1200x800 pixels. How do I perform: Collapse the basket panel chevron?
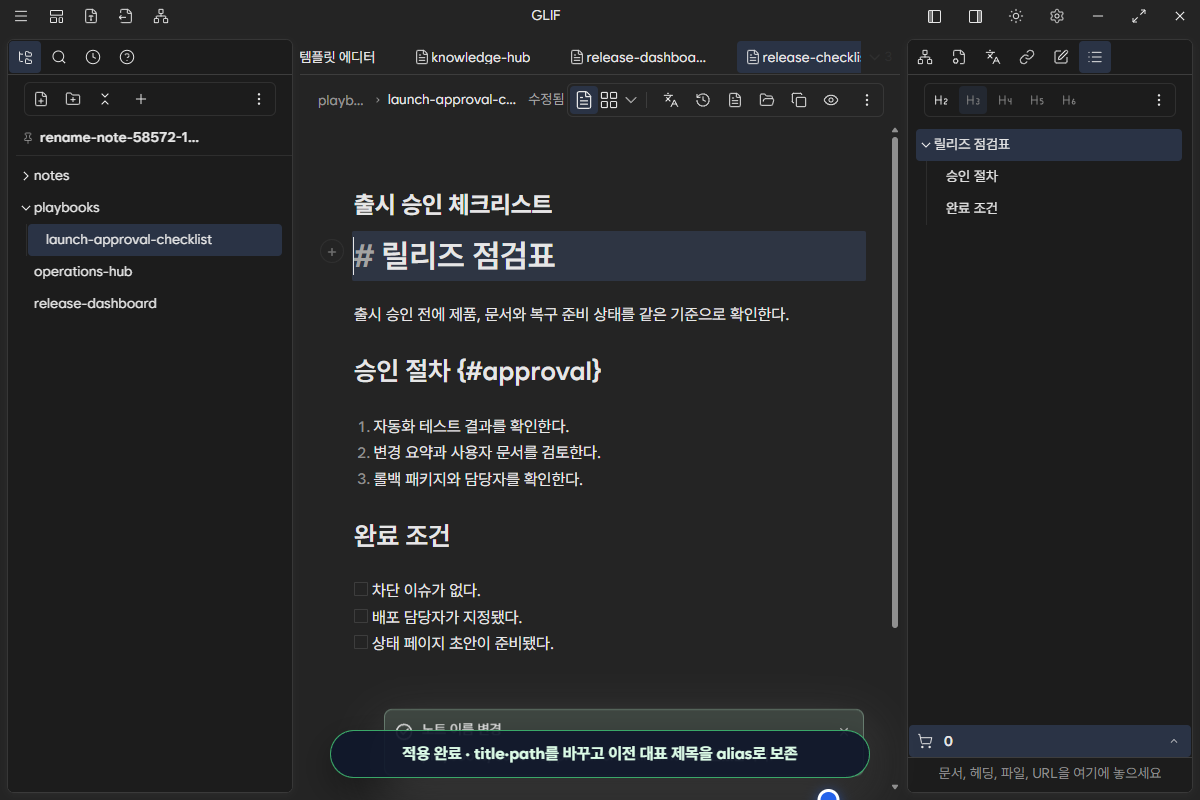click(x=1174, y=741)
